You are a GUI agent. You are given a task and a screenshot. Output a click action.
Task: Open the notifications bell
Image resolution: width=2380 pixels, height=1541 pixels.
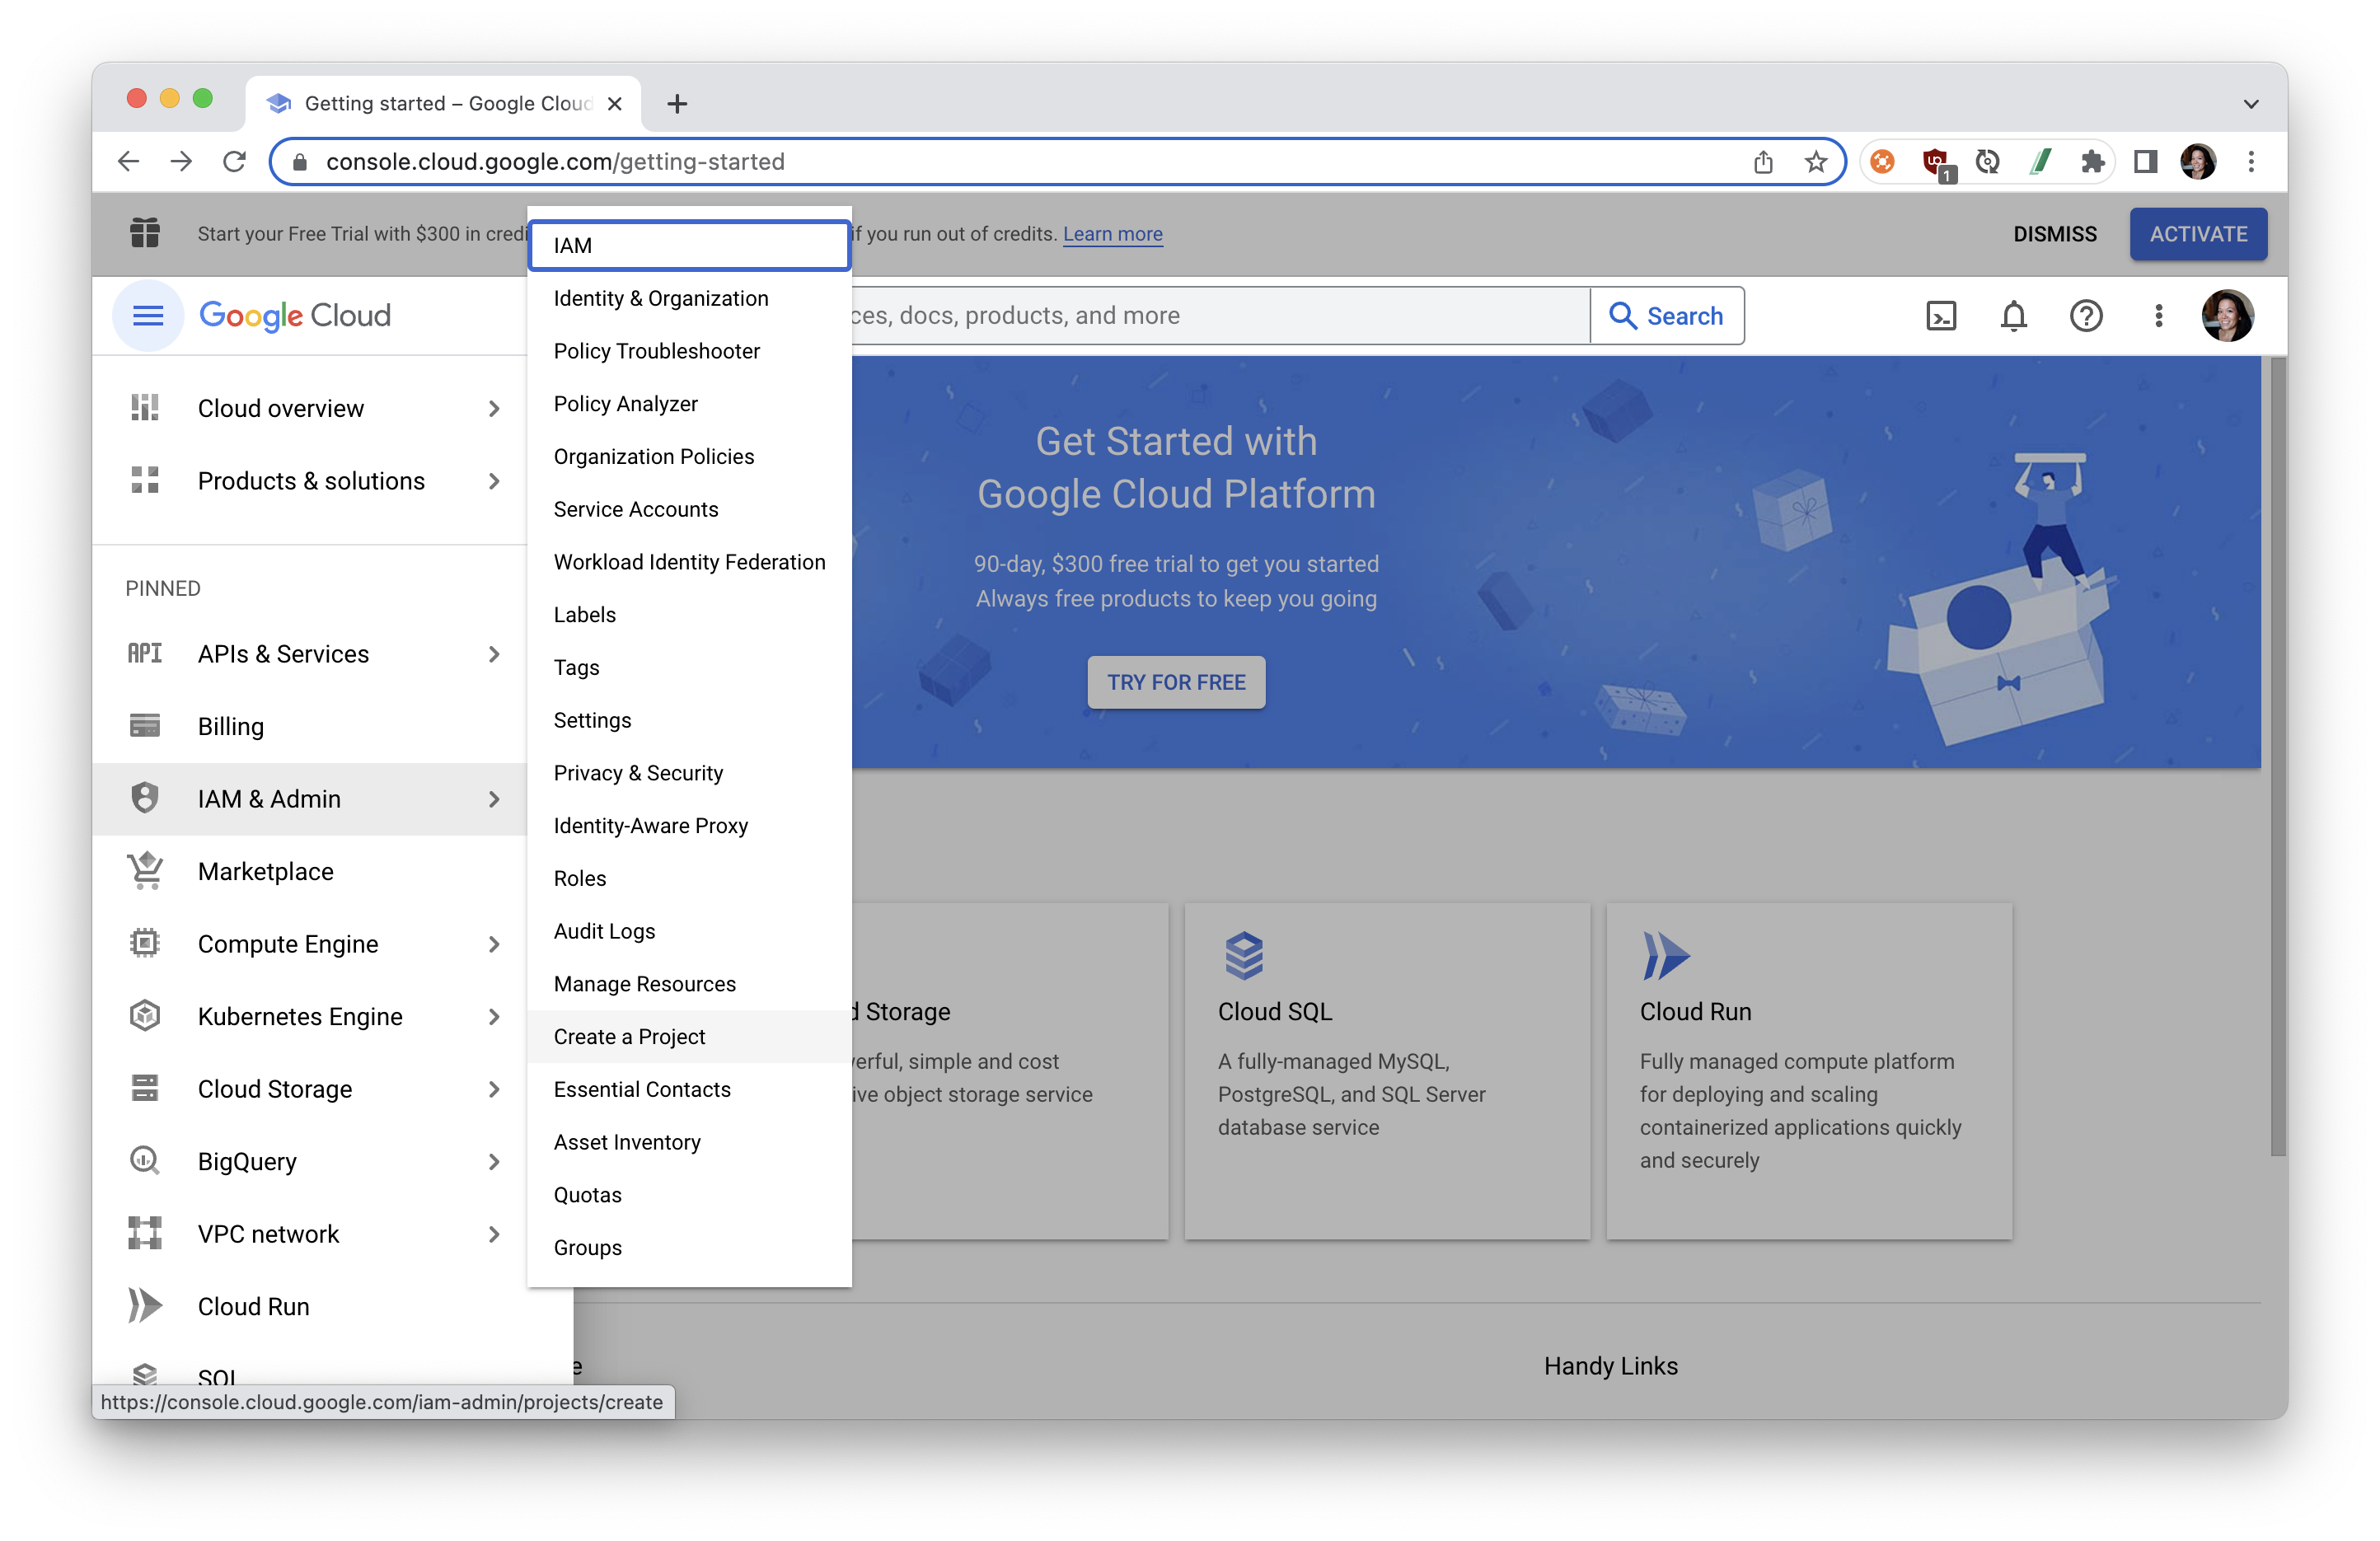point(2013,316)
